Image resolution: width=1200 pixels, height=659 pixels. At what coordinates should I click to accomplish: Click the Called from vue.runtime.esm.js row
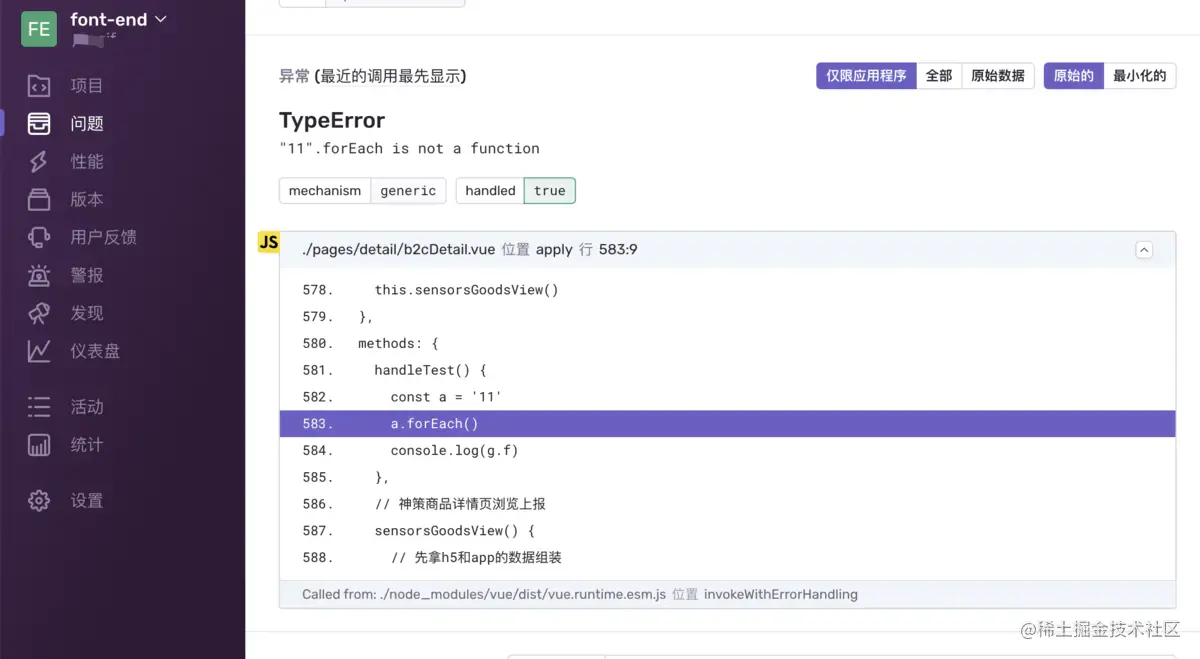pyautogui.click(x=727, y=594)
